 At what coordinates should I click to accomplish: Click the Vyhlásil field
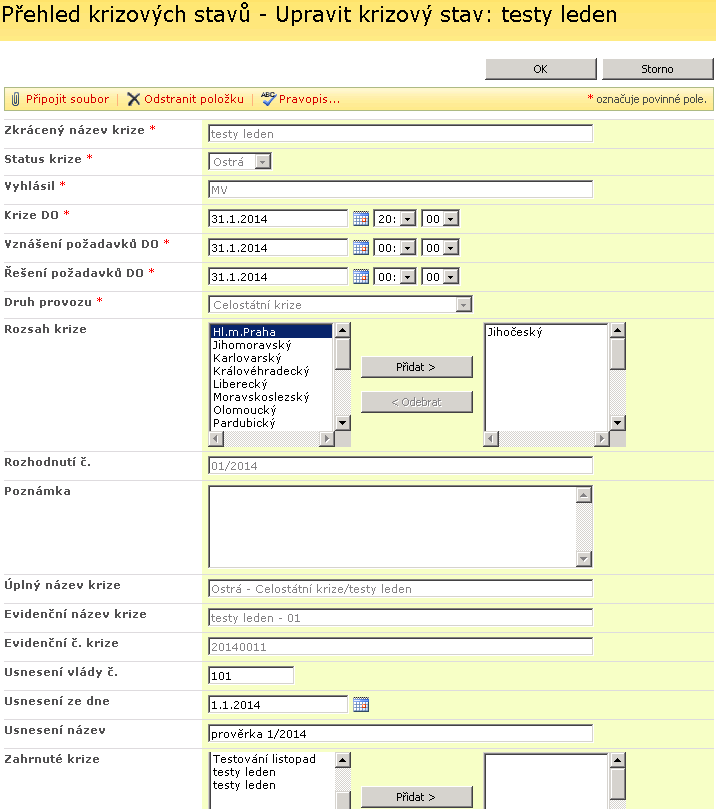coord(401,189)
